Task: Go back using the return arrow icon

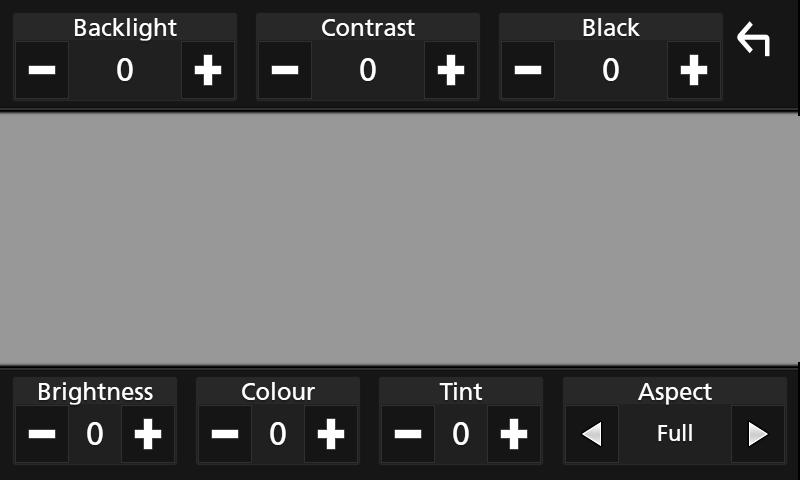Action: pyautogui.click(x=754, y=39)
